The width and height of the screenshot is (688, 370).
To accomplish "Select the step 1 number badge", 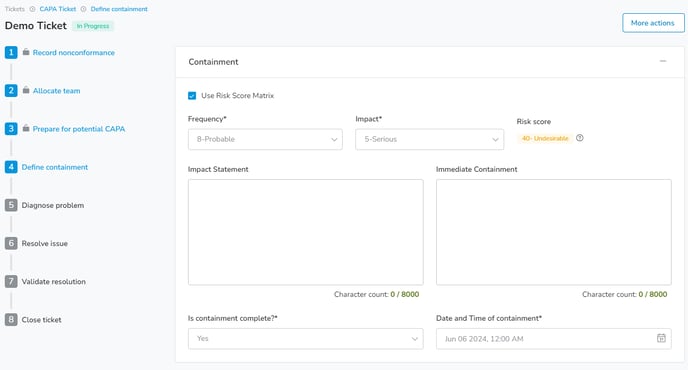I will click(x=11, y=53).
